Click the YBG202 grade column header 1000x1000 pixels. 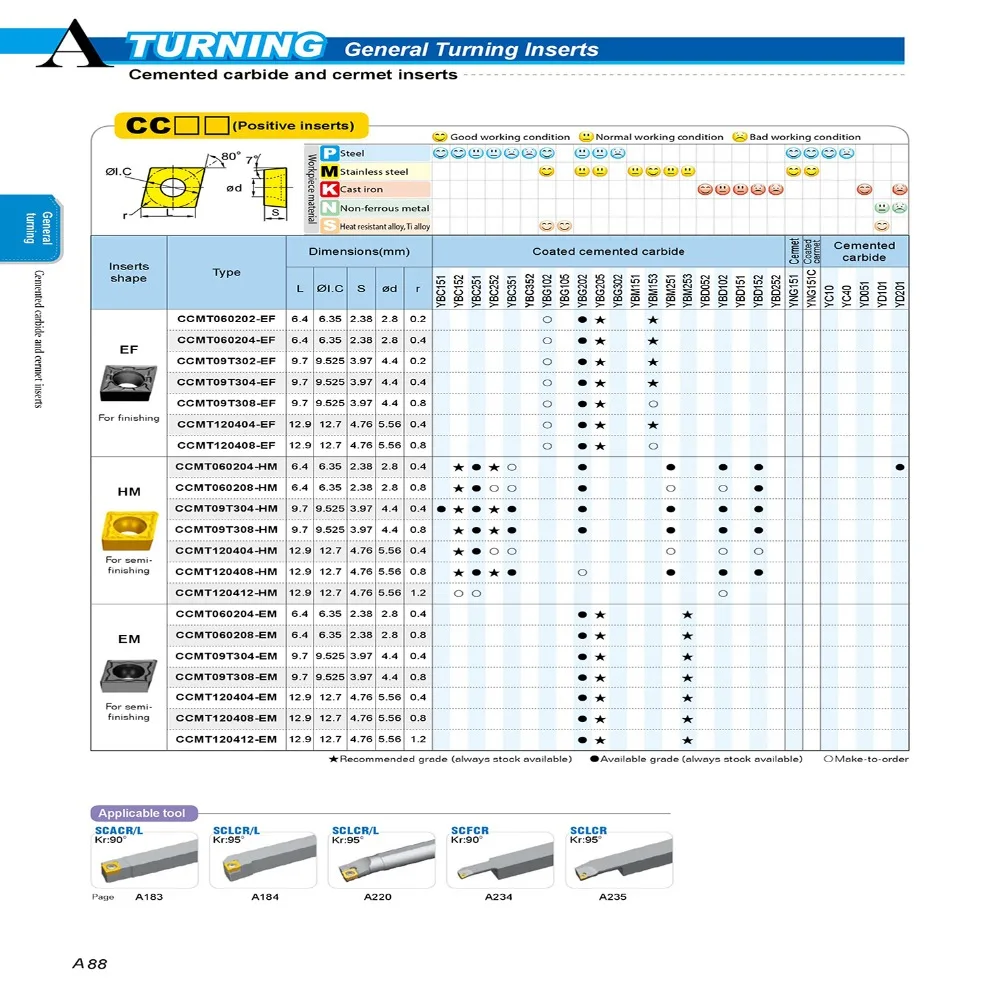(582, 291)
